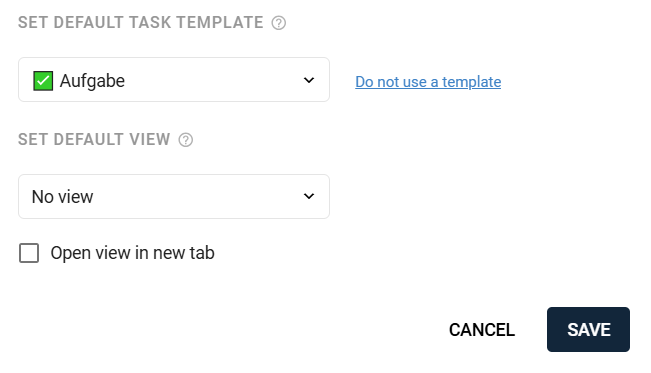The width and height of the screenshot is (651, 373).
Task: Show tooltip icon for default view setting
Action: 186,140
